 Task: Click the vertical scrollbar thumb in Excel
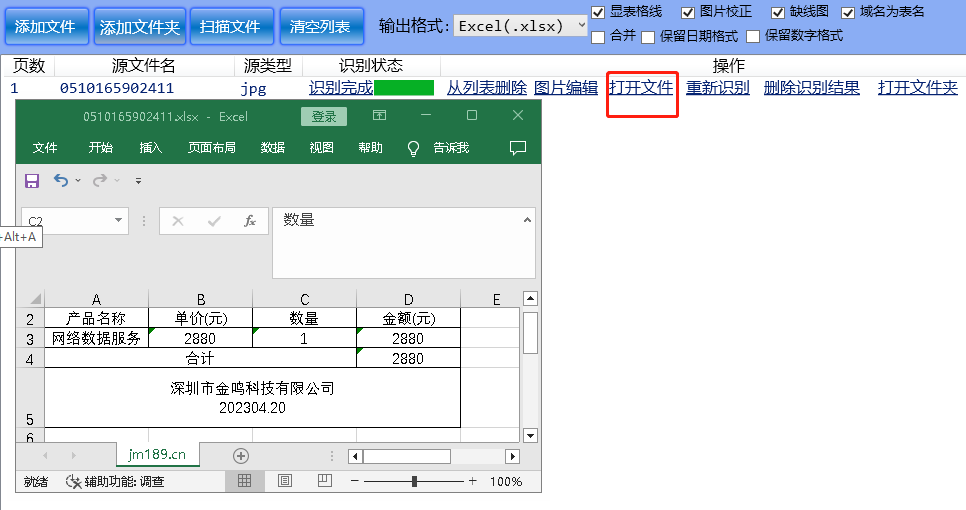click(x=530, y=333)
